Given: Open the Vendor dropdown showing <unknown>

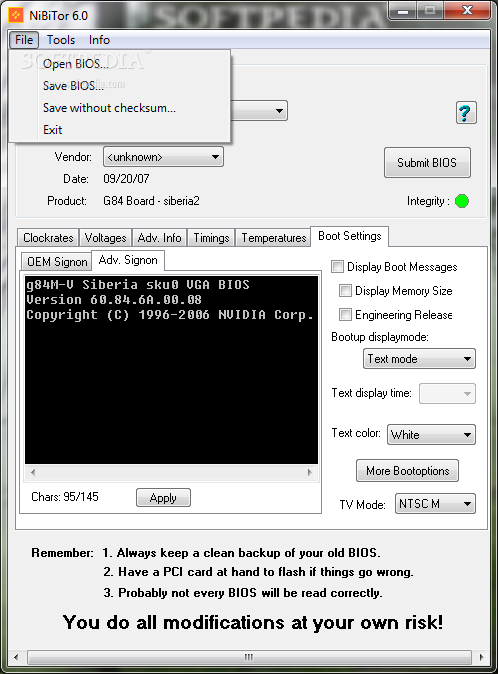Looking at the screenshot, I should tap(163, 157).
